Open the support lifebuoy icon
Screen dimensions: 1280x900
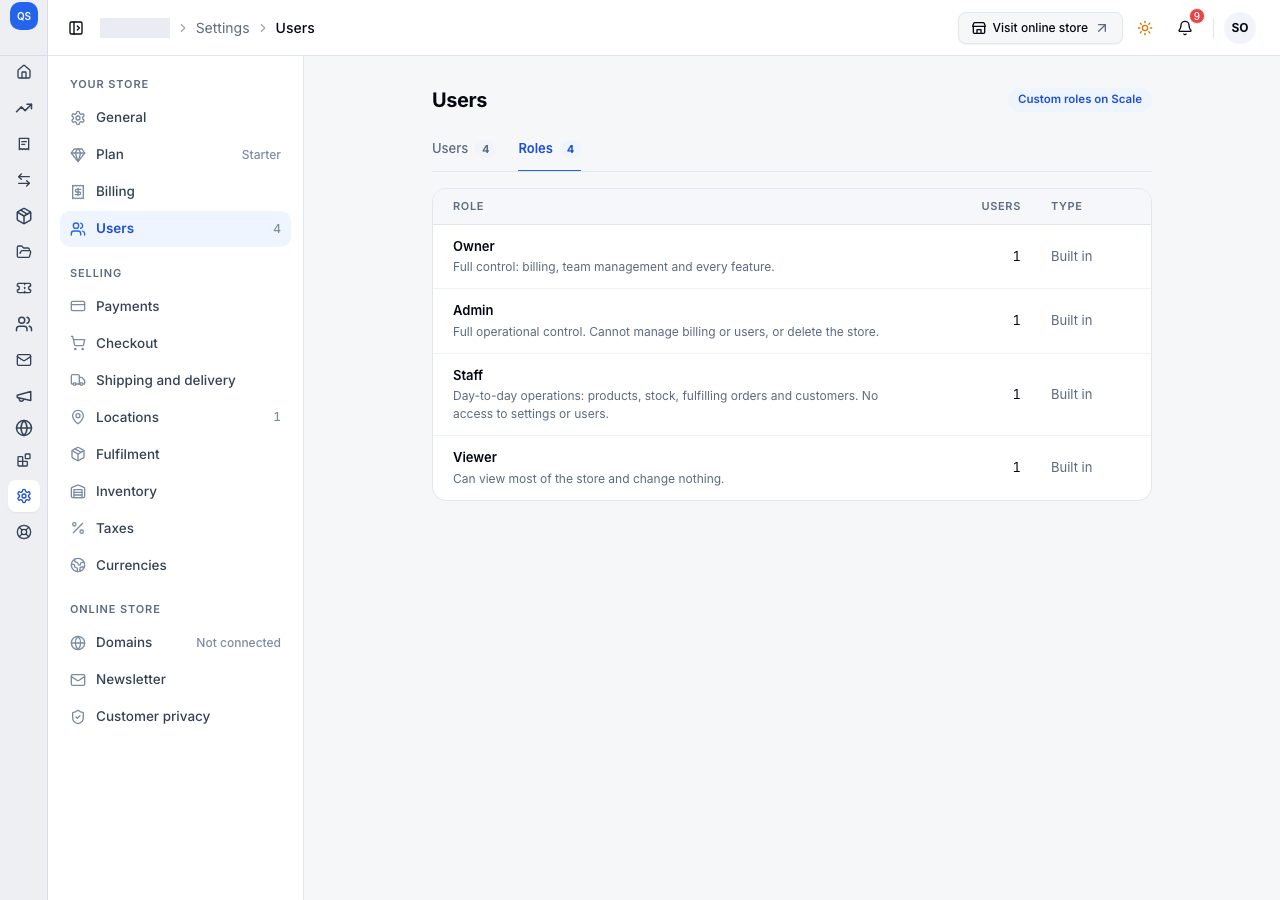(x=24, y=532)
